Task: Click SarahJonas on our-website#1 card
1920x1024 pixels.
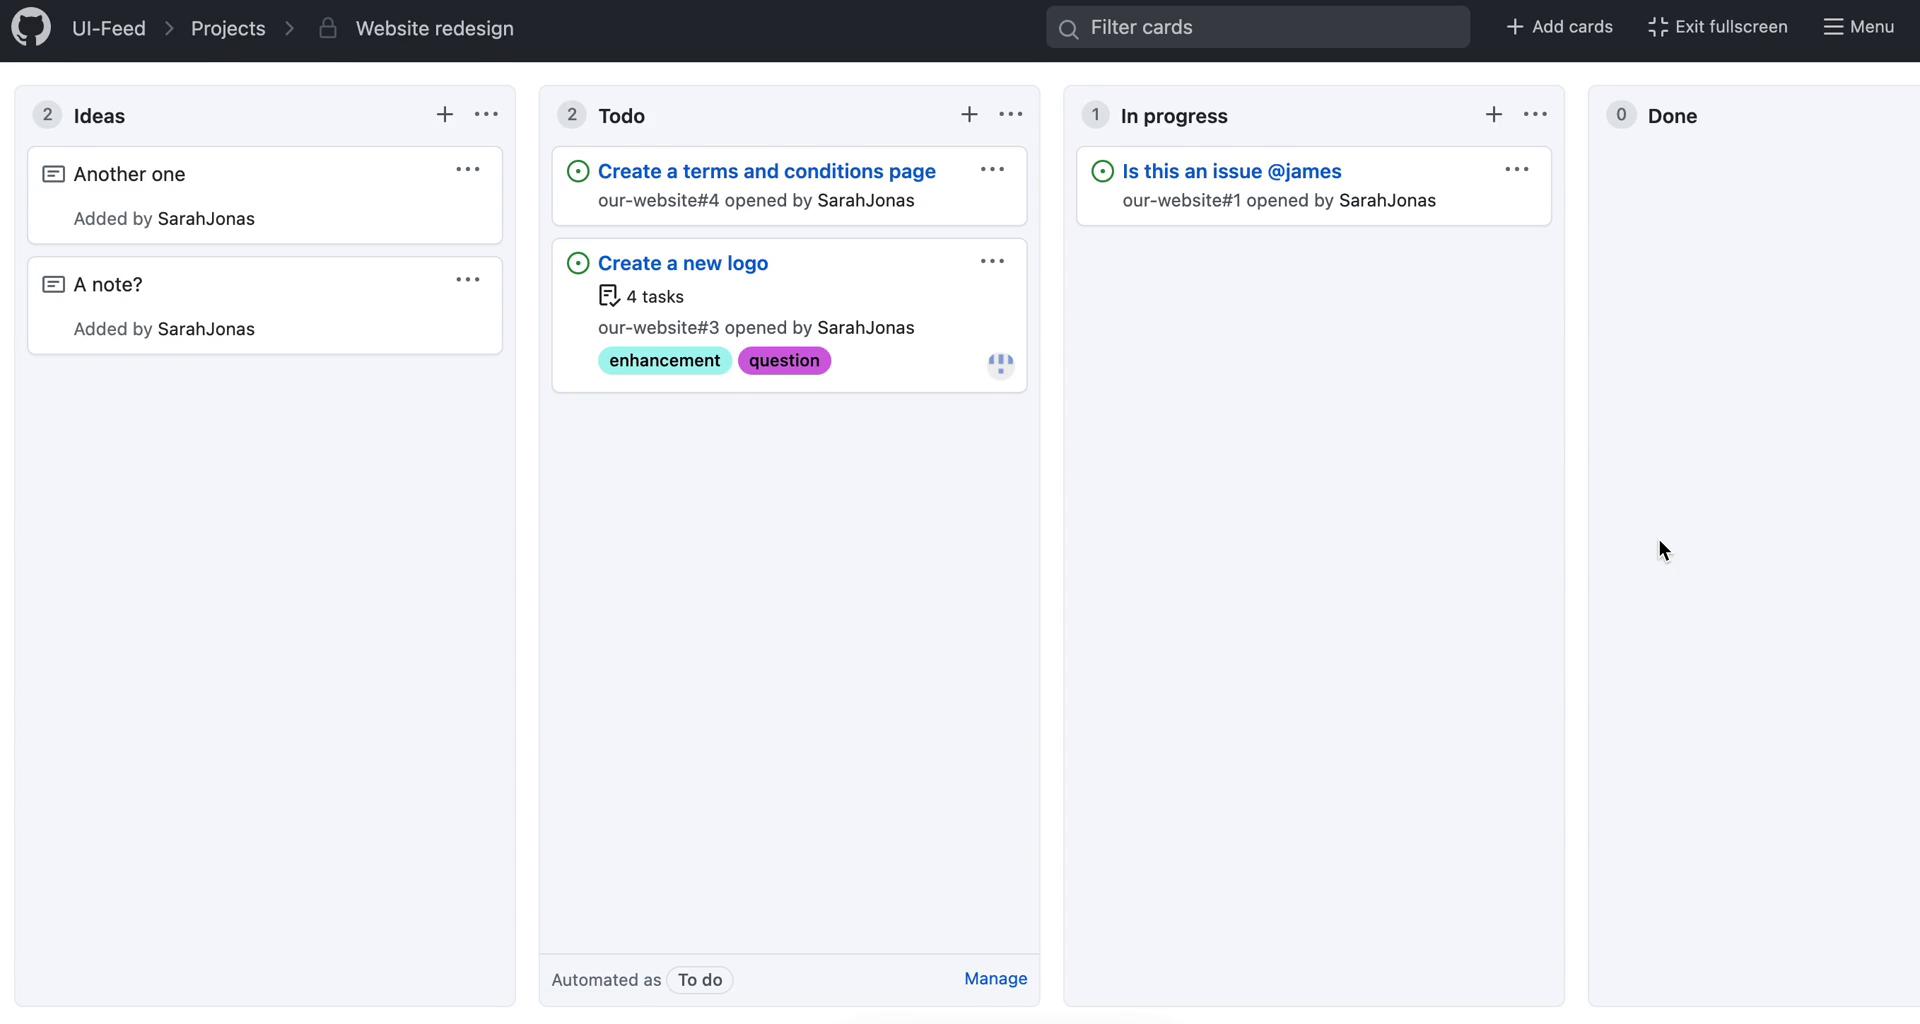Action: pos(1387,200)
